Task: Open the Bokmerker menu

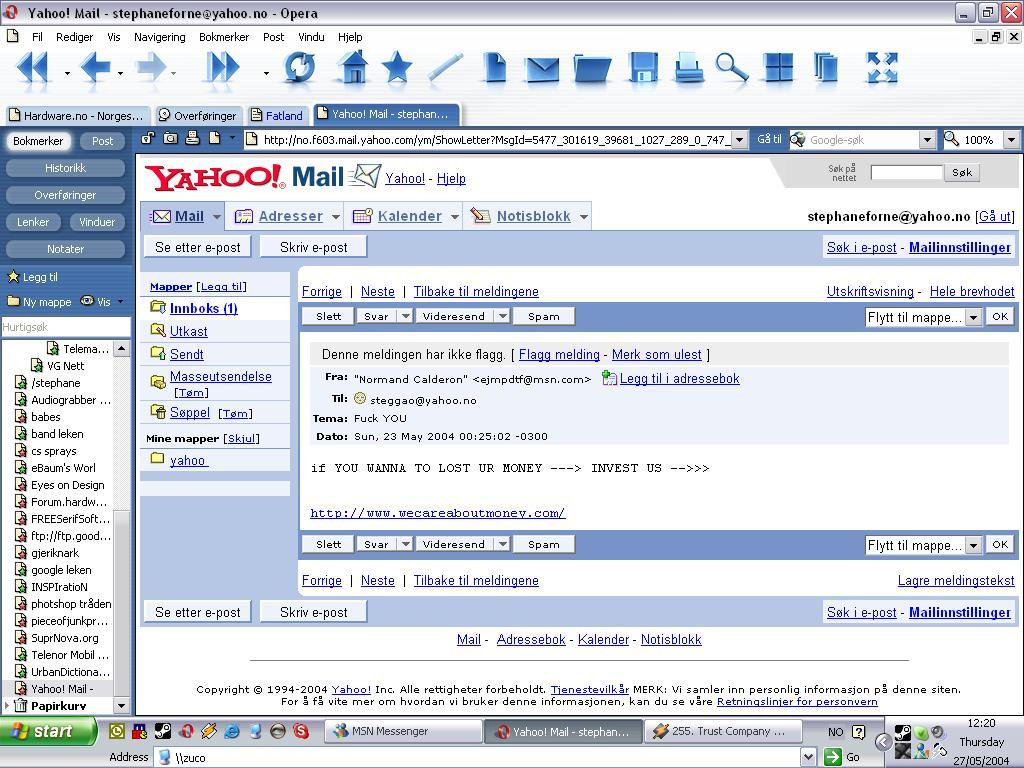Action: [x=224, y=37]
